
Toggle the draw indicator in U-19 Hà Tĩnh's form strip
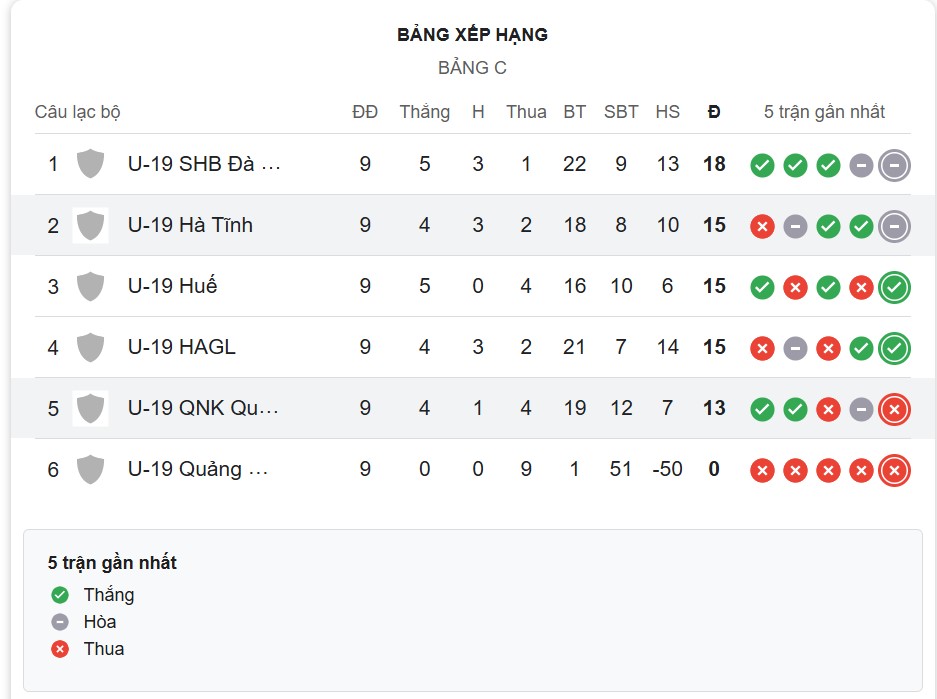point(794,226)
